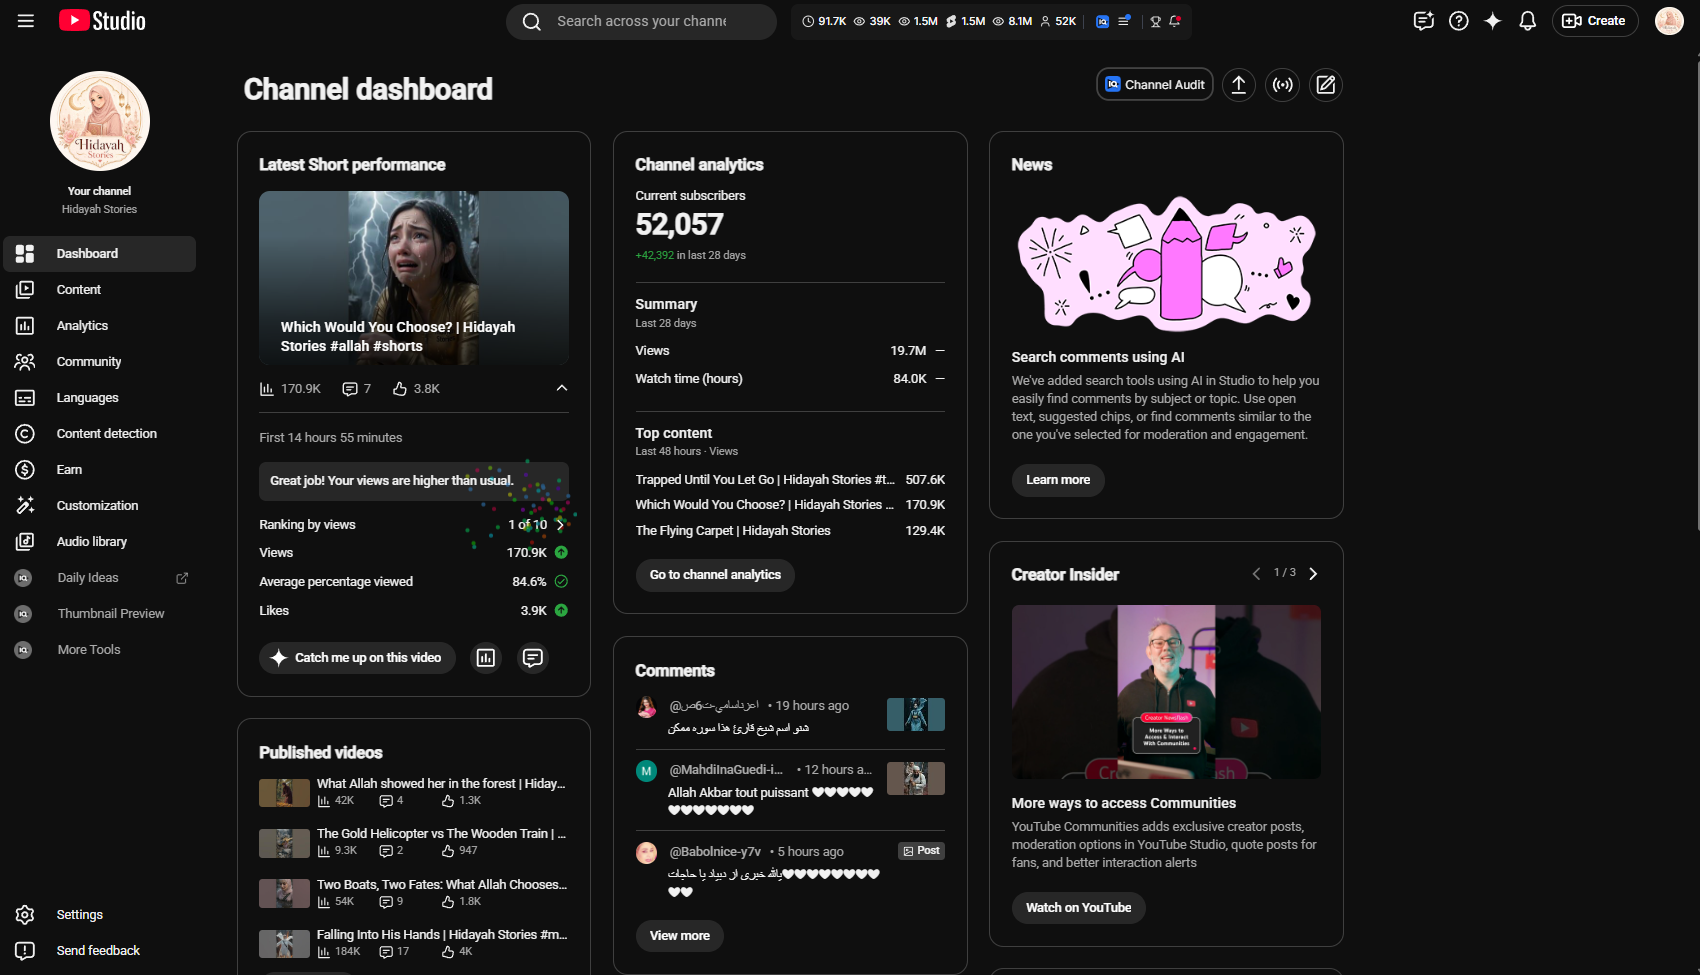Go to previous Creator Insider card

pyautogui.click(x=1256, y=574)
